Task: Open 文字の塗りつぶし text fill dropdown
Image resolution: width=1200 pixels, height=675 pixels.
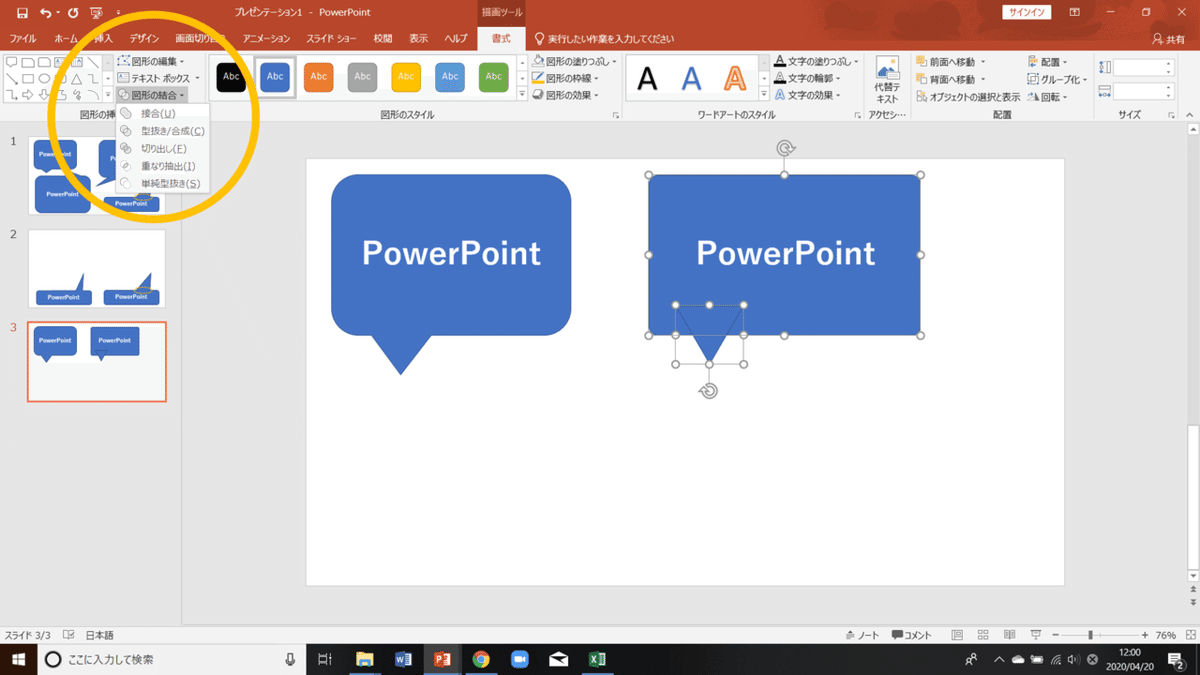Action: (814, 61)
